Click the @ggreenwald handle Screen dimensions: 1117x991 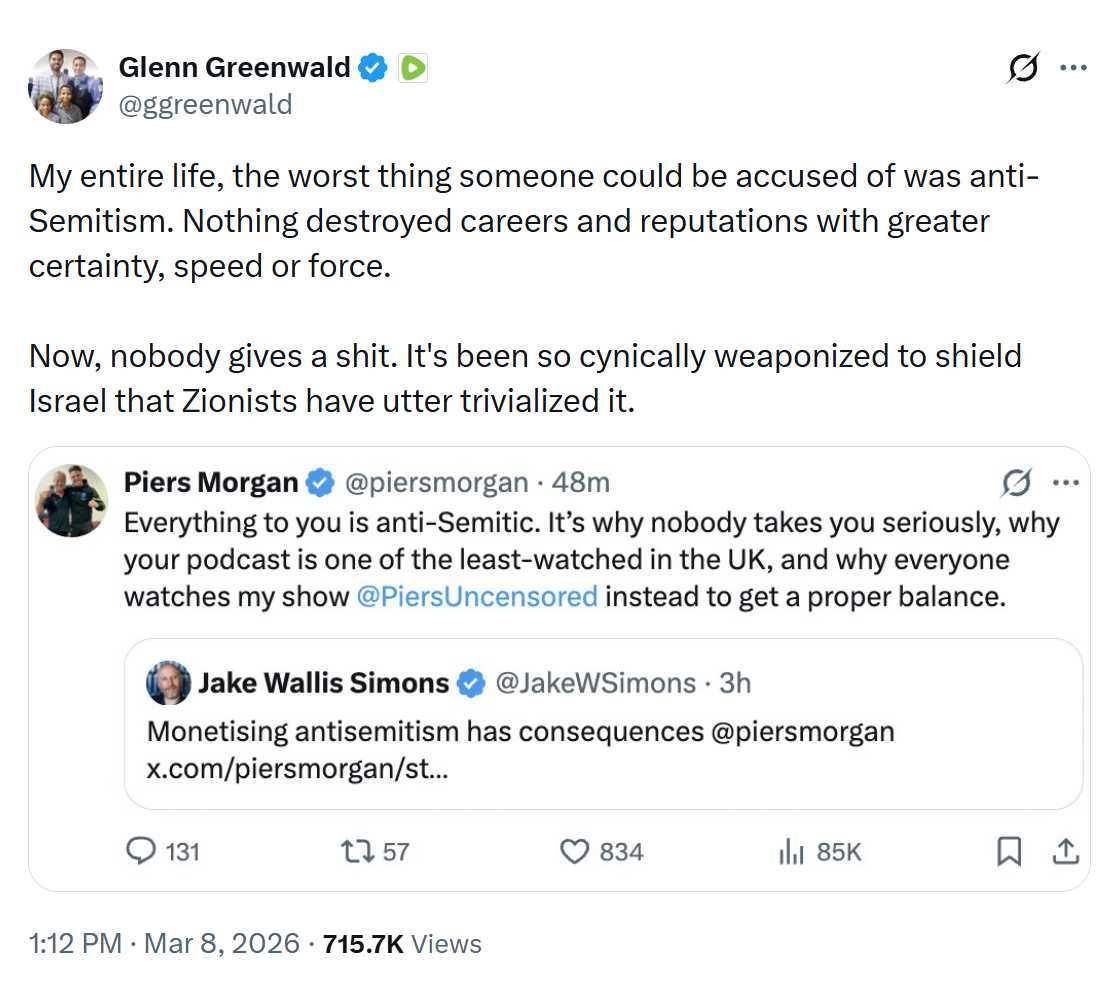pos(205,103)
